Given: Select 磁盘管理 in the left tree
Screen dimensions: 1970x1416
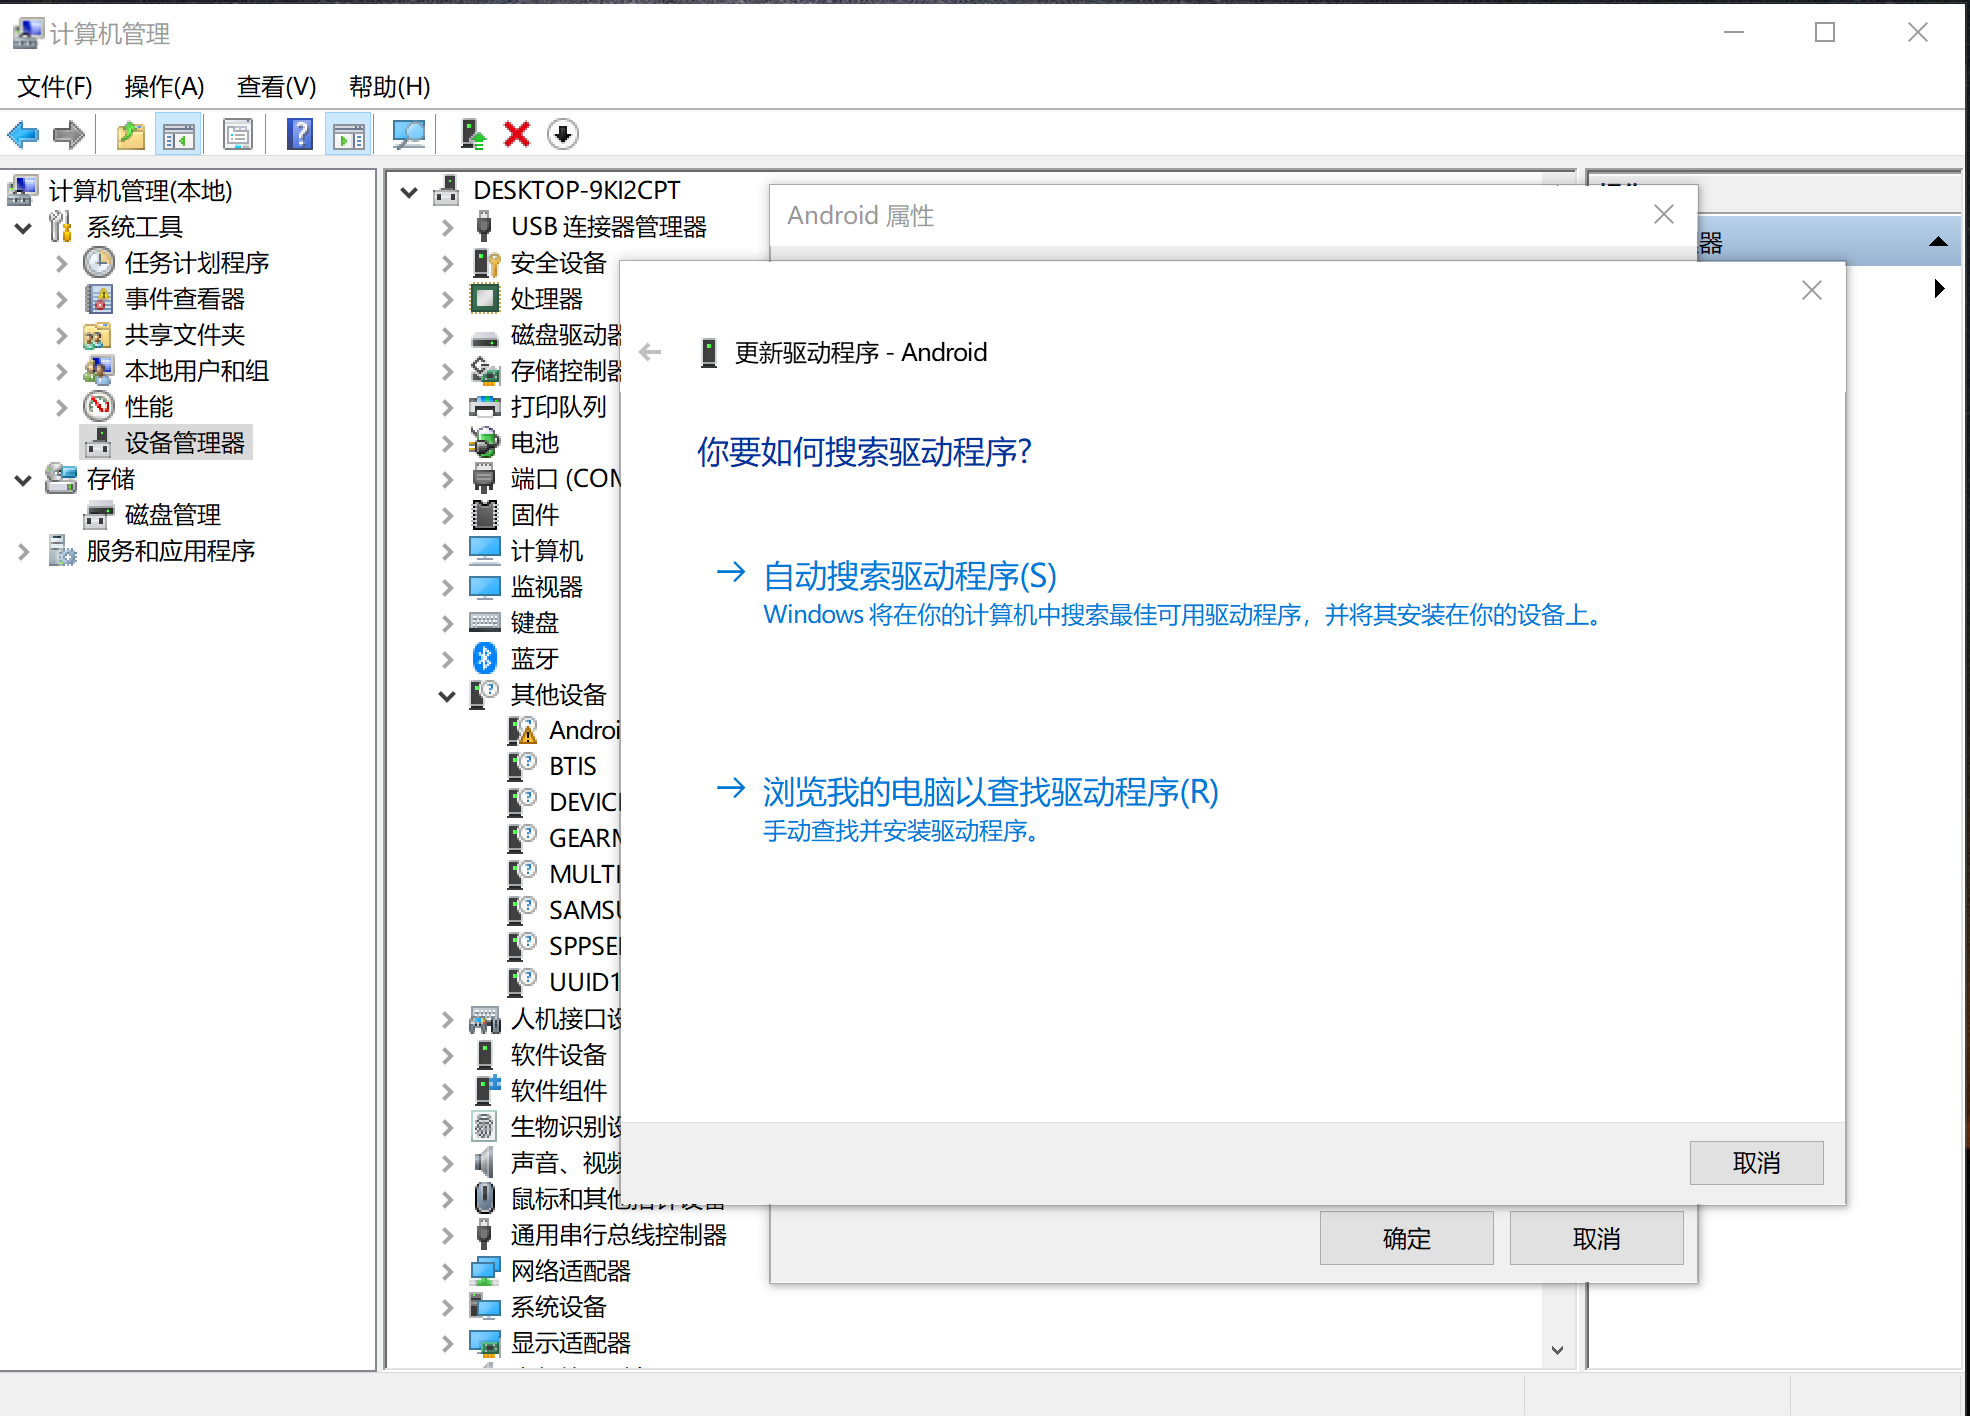Looking at the screenshot, I should (x=172, y=515).
